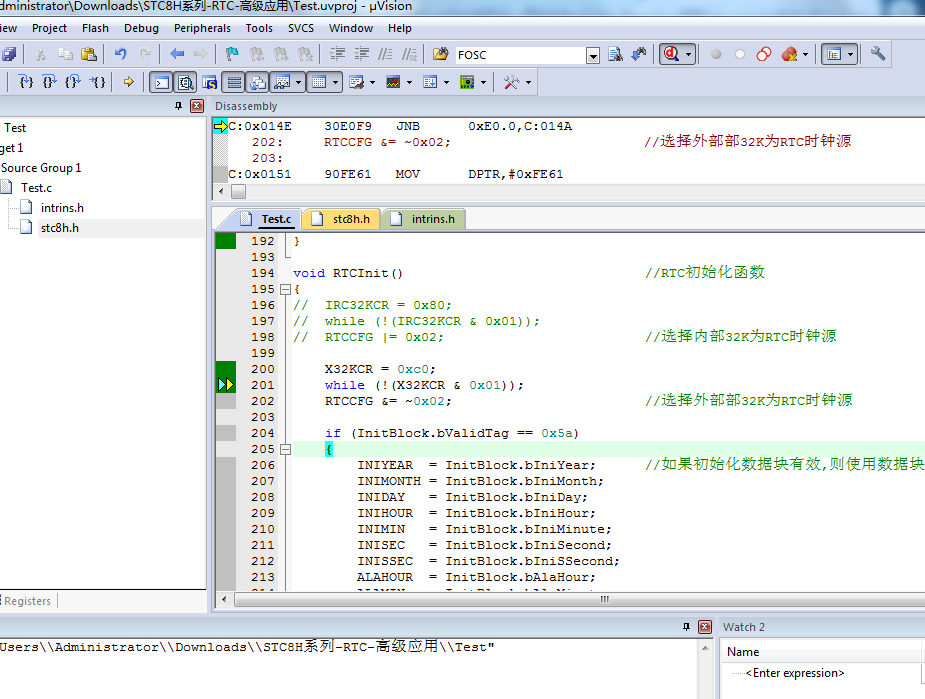Viewport: 925px width, 699px height.
Task: Pin the Project panel
Action: pyautogui.click(x=178, y=106)
